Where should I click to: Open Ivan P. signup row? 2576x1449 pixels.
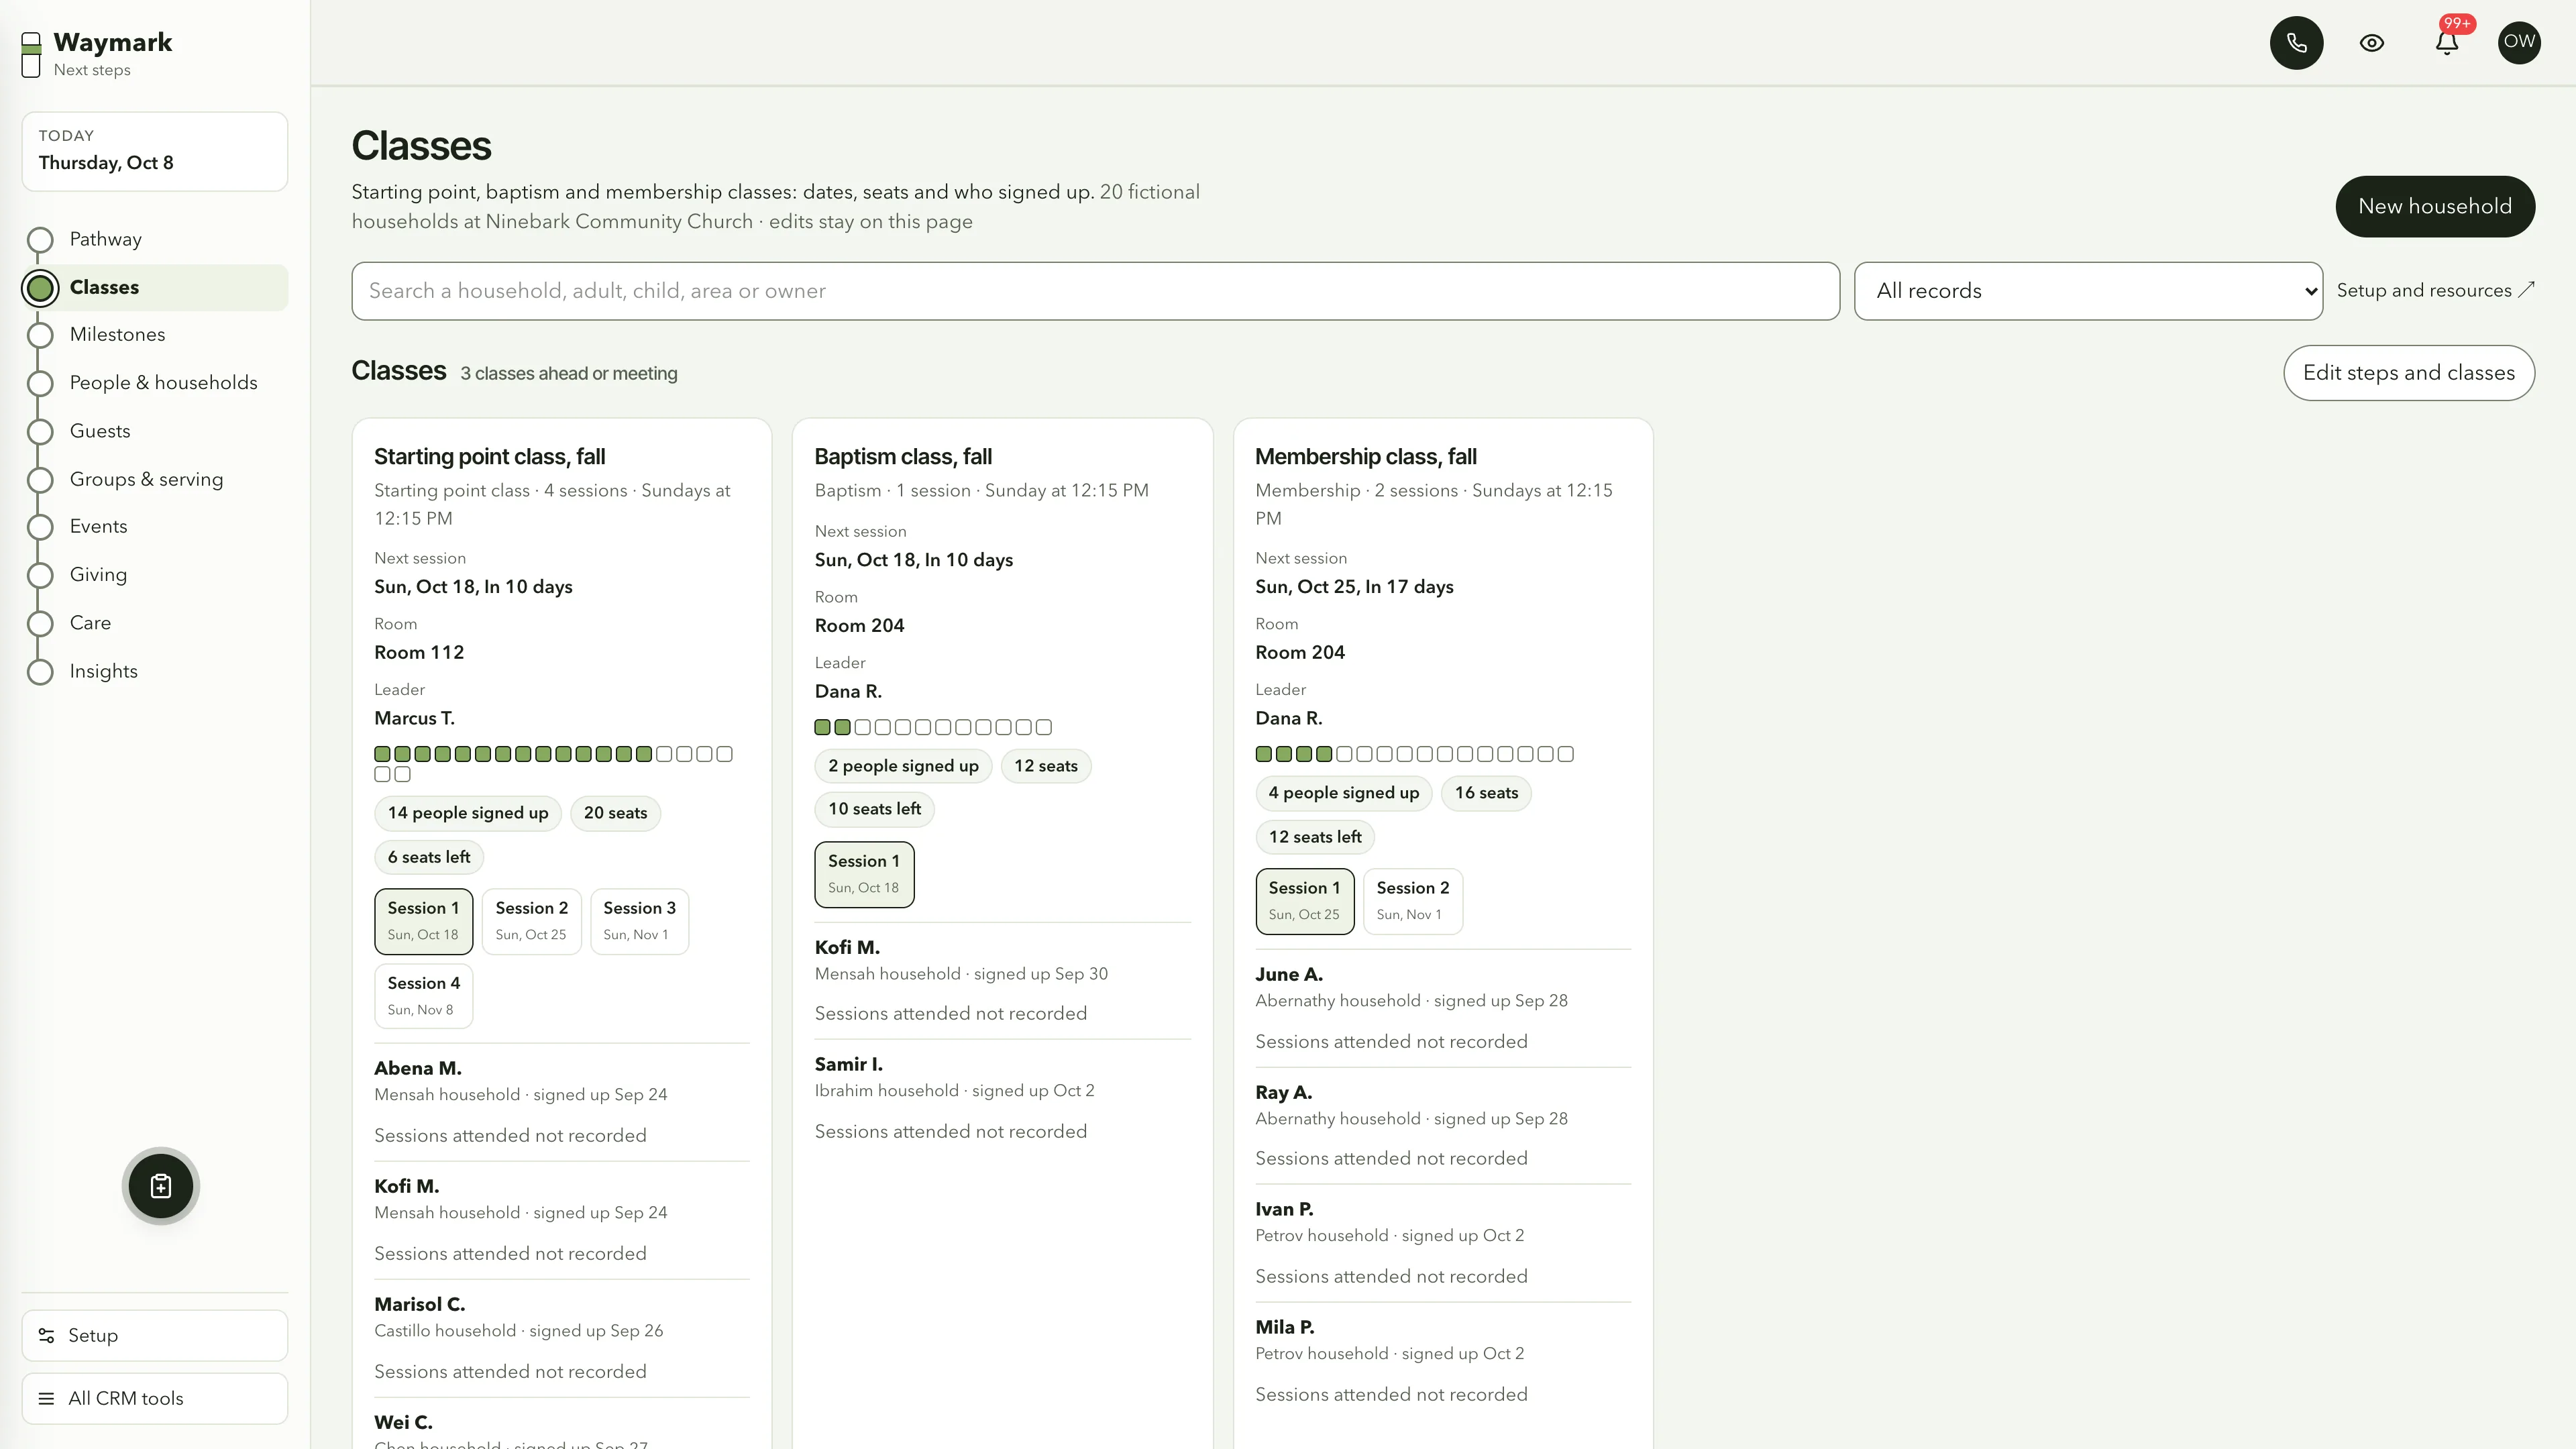(x=1443, y=1243)
